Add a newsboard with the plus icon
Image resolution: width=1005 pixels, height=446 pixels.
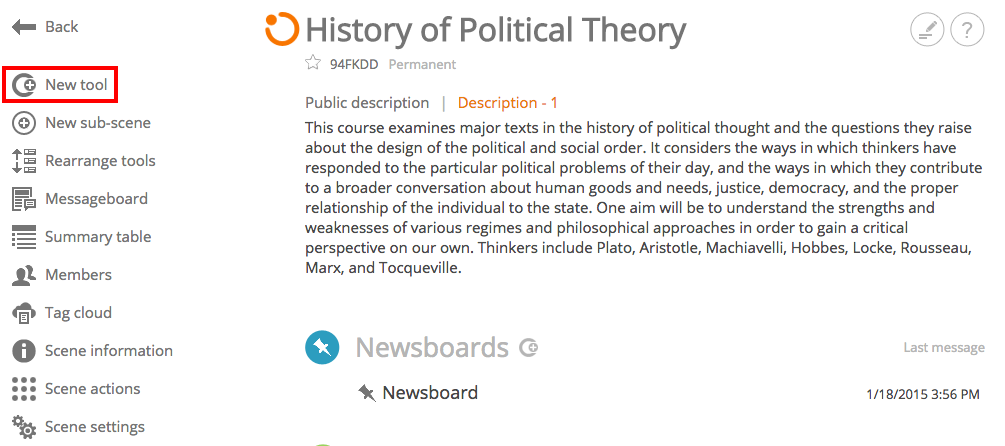click(528, 348)
